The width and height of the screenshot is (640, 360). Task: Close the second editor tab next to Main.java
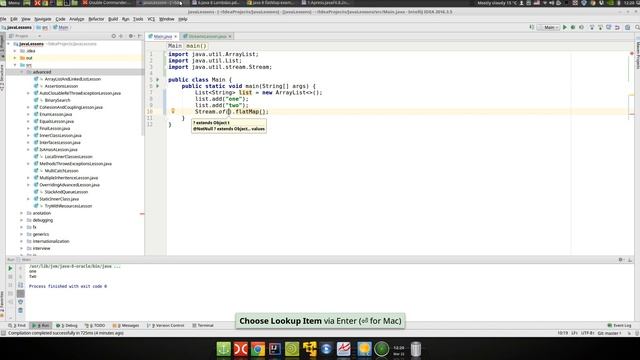[x=230, y=36]
